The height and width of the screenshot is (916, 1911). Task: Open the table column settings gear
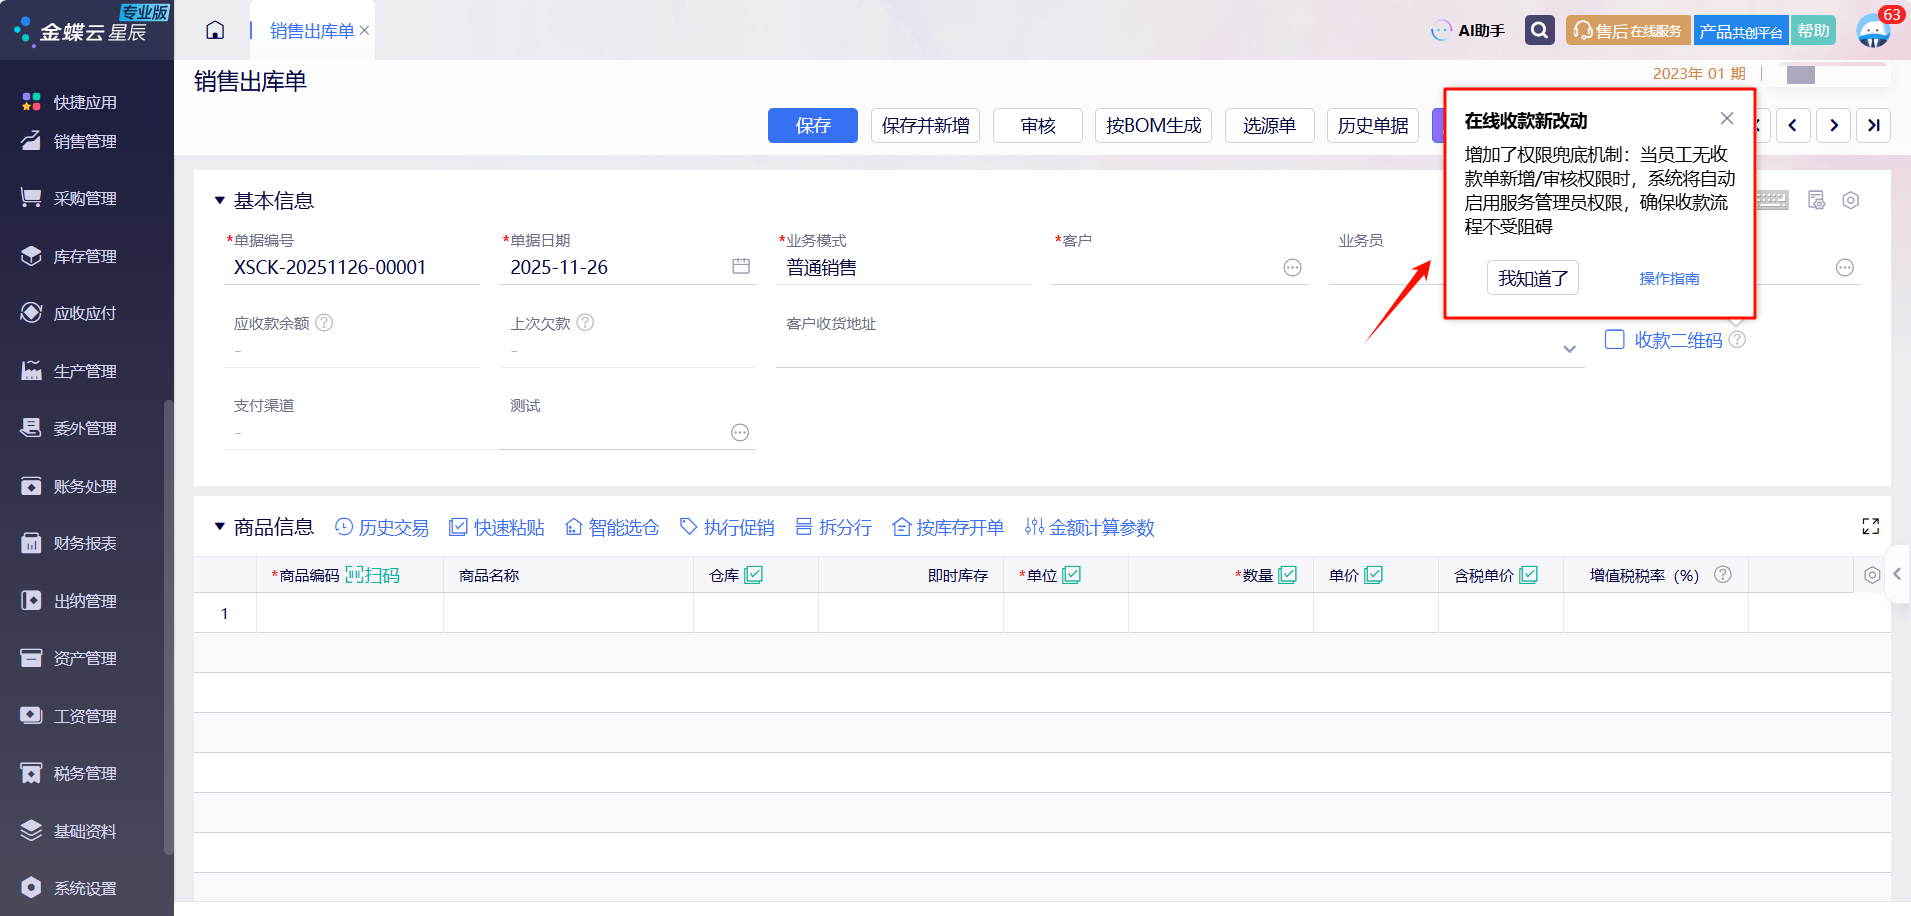coord(1872,575)
